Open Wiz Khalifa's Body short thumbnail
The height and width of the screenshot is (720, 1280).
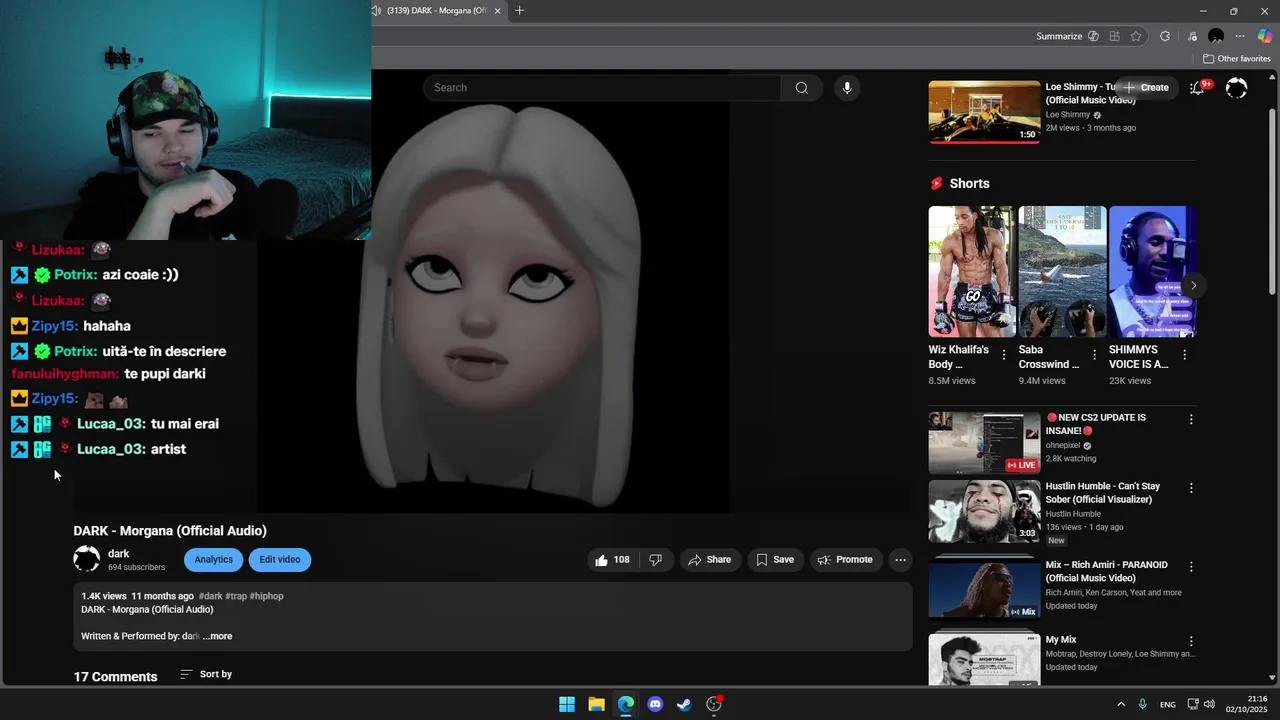click(x=971, y=271)
